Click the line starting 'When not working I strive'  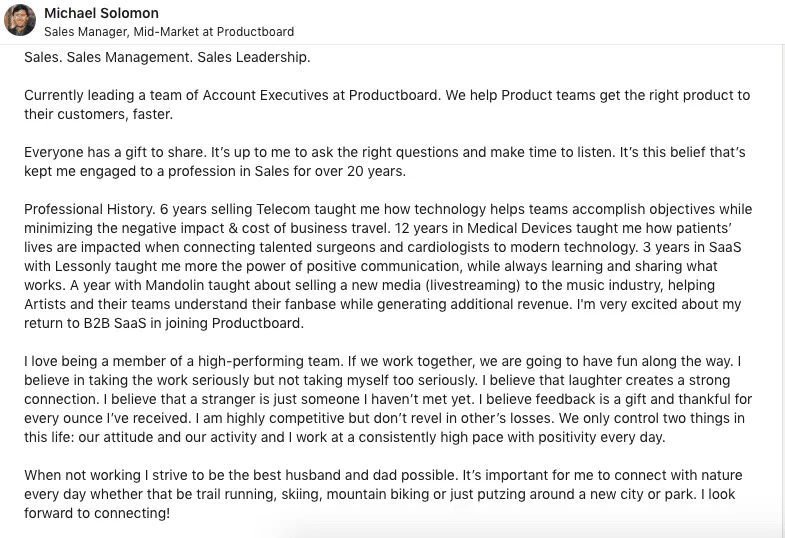383,475
